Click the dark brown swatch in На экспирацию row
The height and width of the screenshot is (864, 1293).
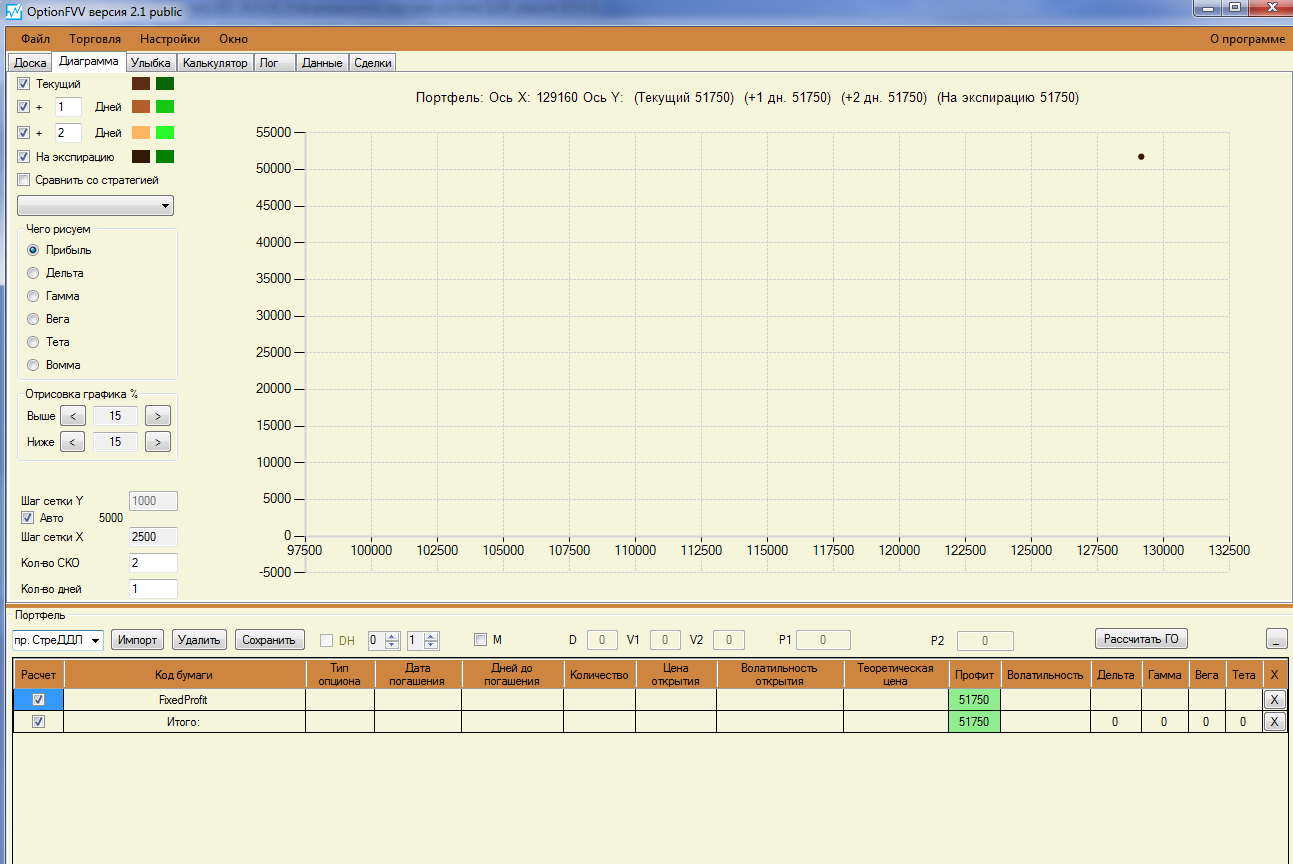pos(141,157)
